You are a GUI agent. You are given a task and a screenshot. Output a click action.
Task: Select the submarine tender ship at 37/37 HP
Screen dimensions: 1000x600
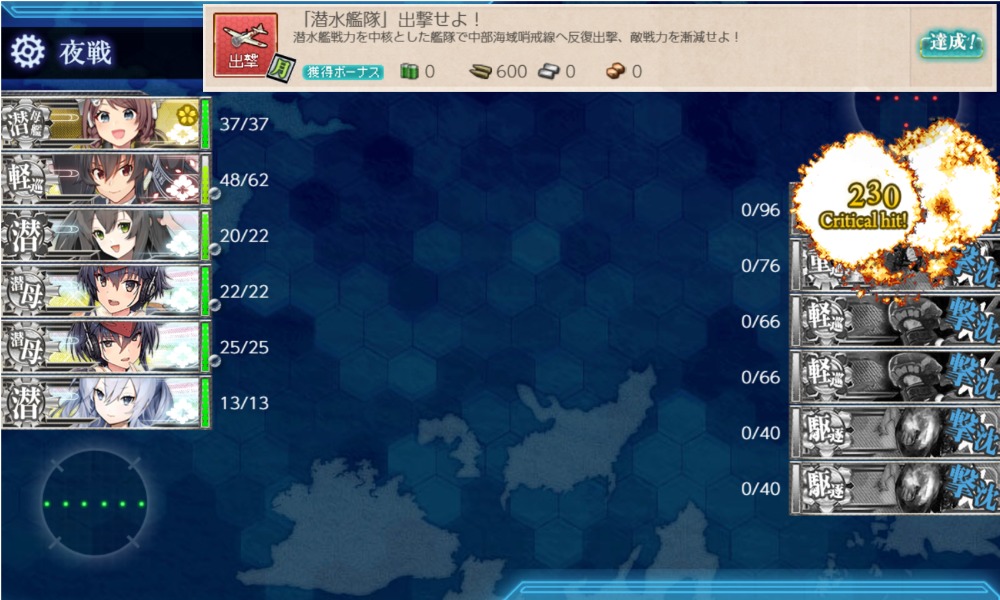[106, 123]
